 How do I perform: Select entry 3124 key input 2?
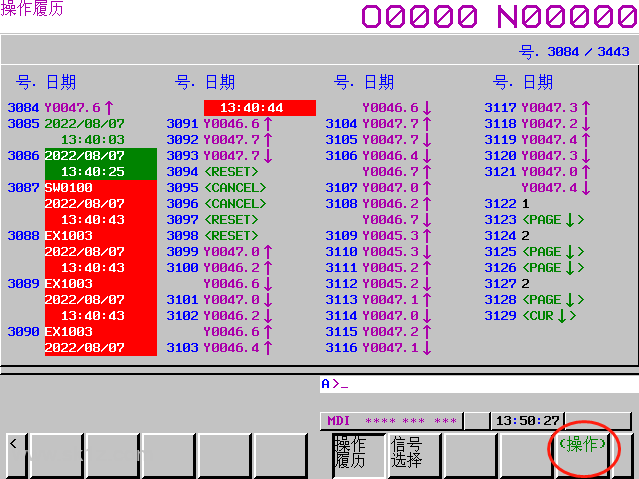point(507,236)
